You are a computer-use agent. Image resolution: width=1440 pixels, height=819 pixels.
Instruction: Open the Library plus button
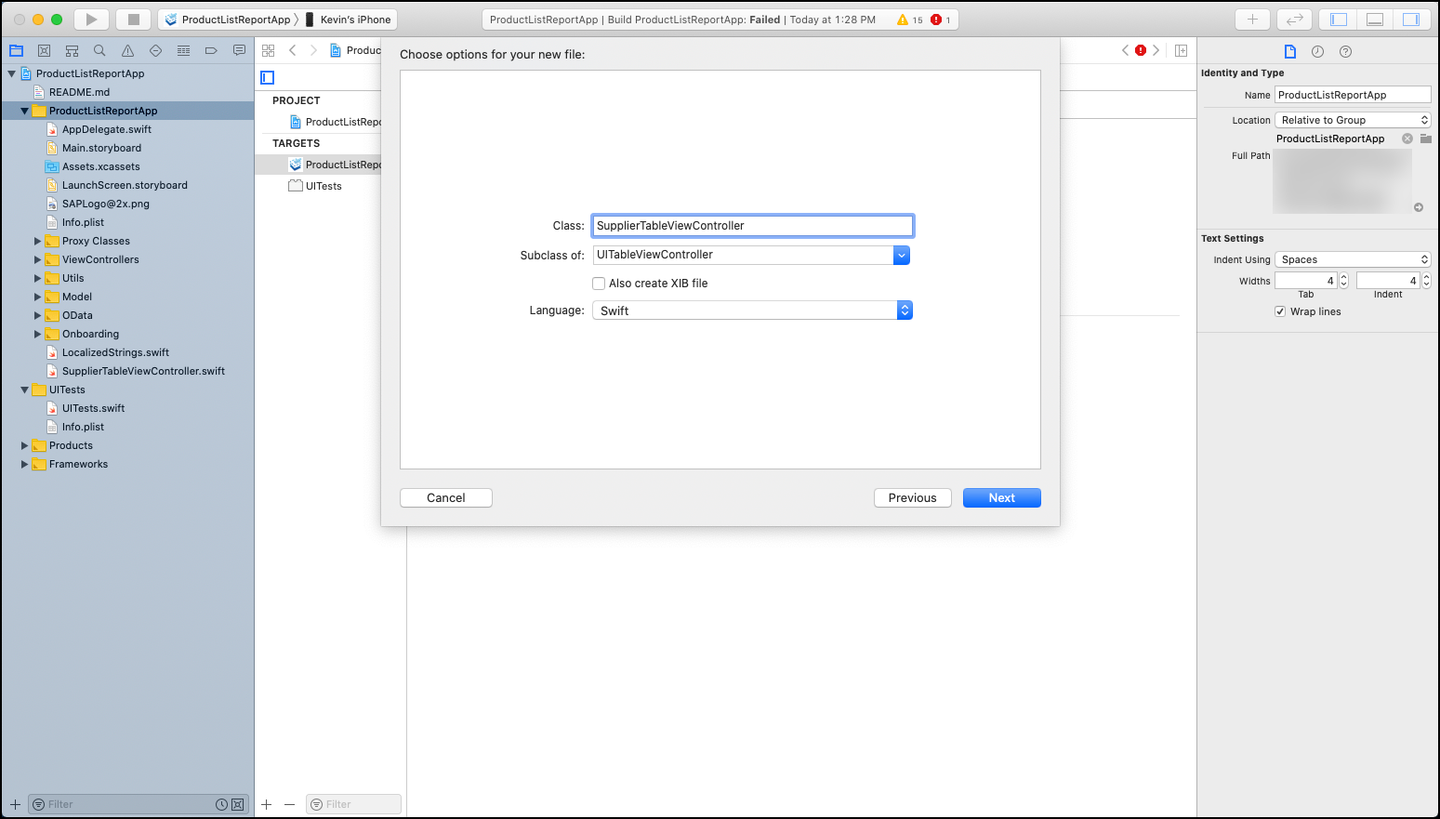click(x=1252, y=19)
